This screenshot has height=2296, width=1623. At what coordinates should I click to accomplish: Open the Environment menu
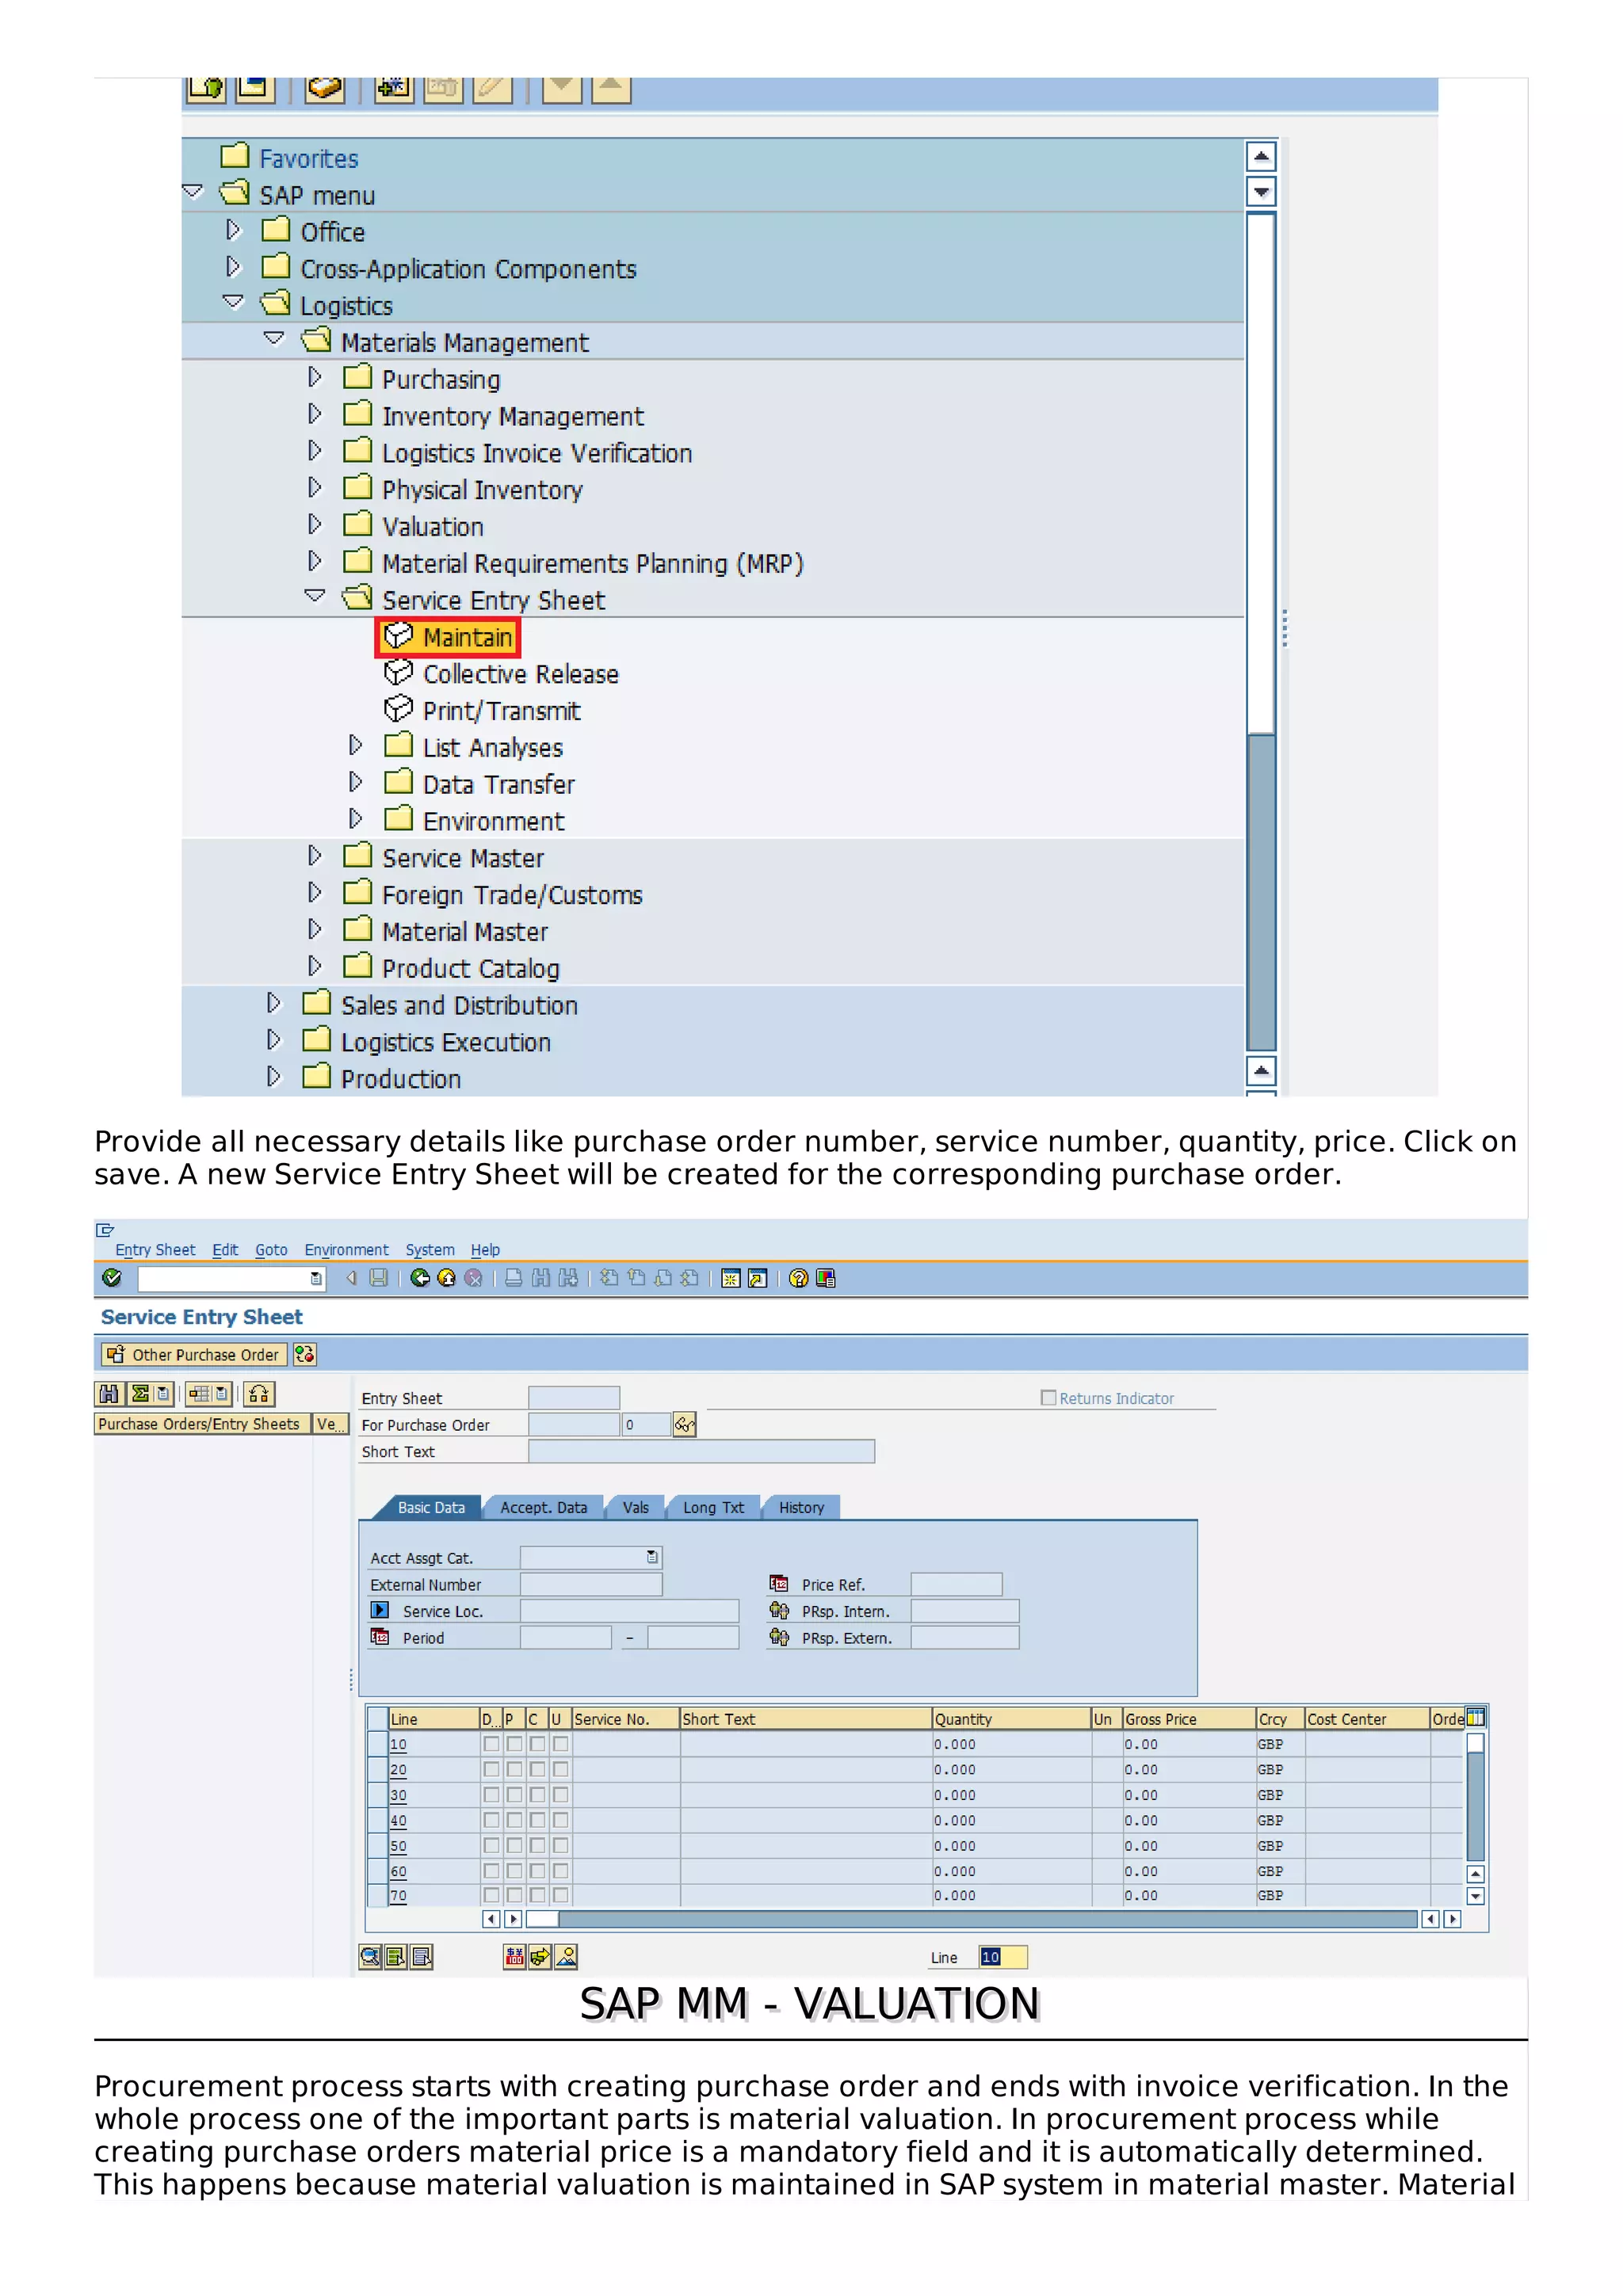[x=346, y=1249]
